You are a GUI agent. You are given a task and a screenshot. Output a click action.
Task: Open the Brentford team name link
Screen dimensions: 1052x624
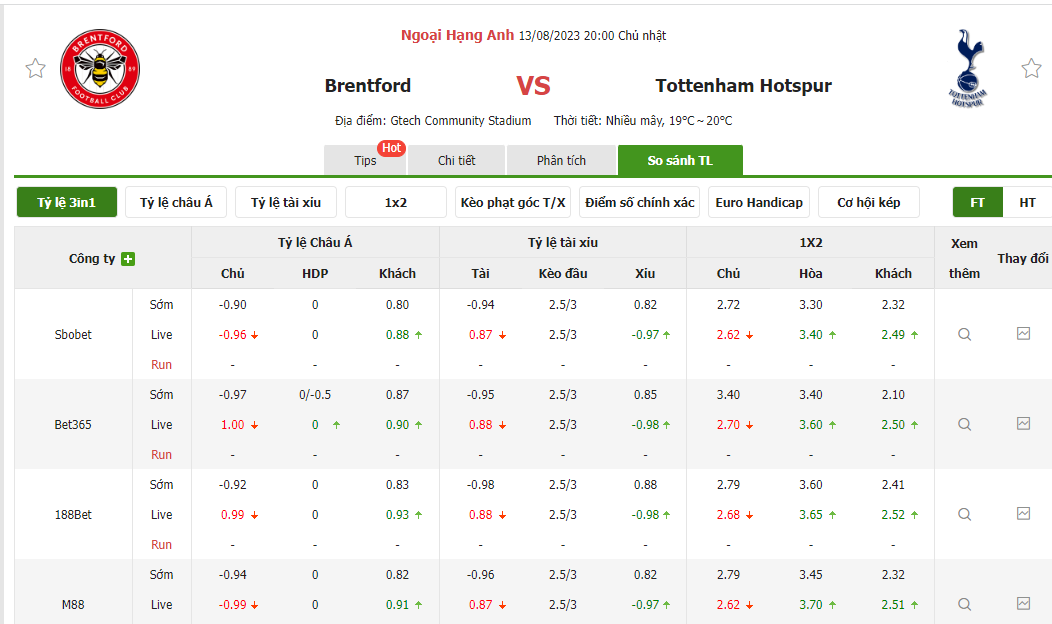click(368, 85)
